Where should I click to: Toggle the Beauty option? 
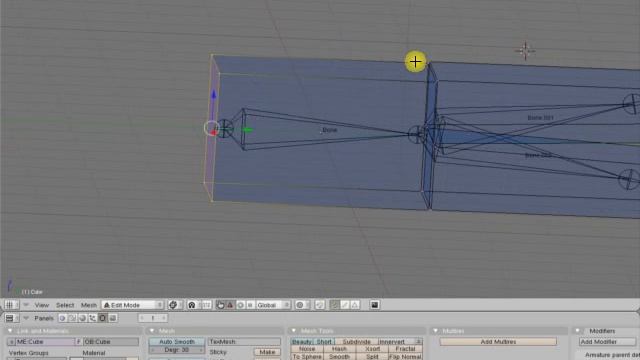click(x=302, y=342)
